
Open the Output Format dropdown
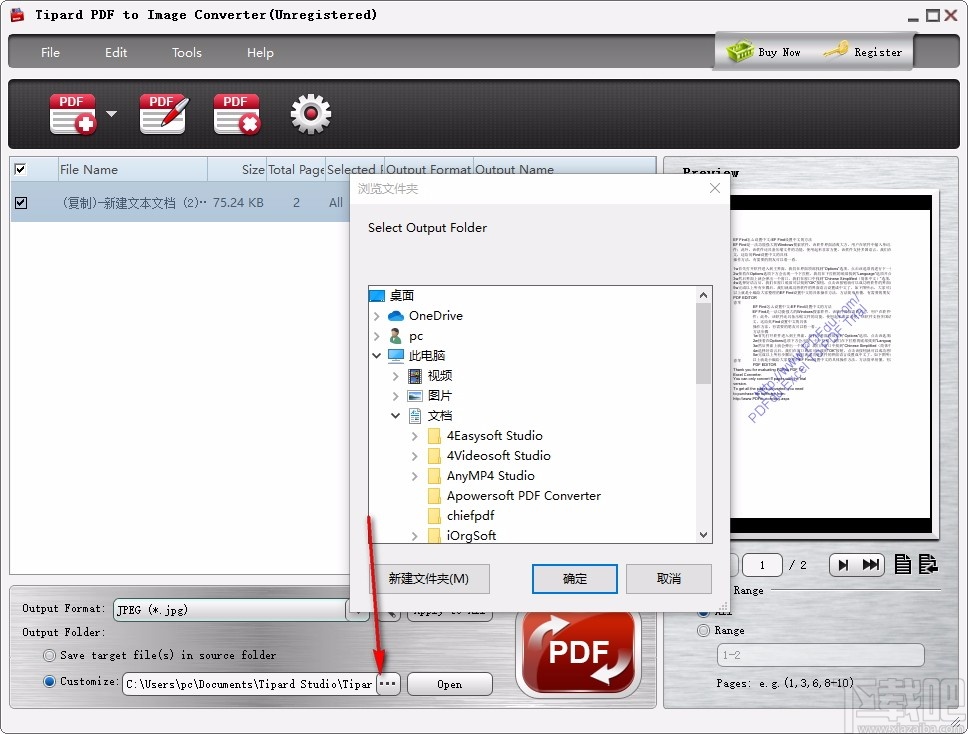pos(357,608)
